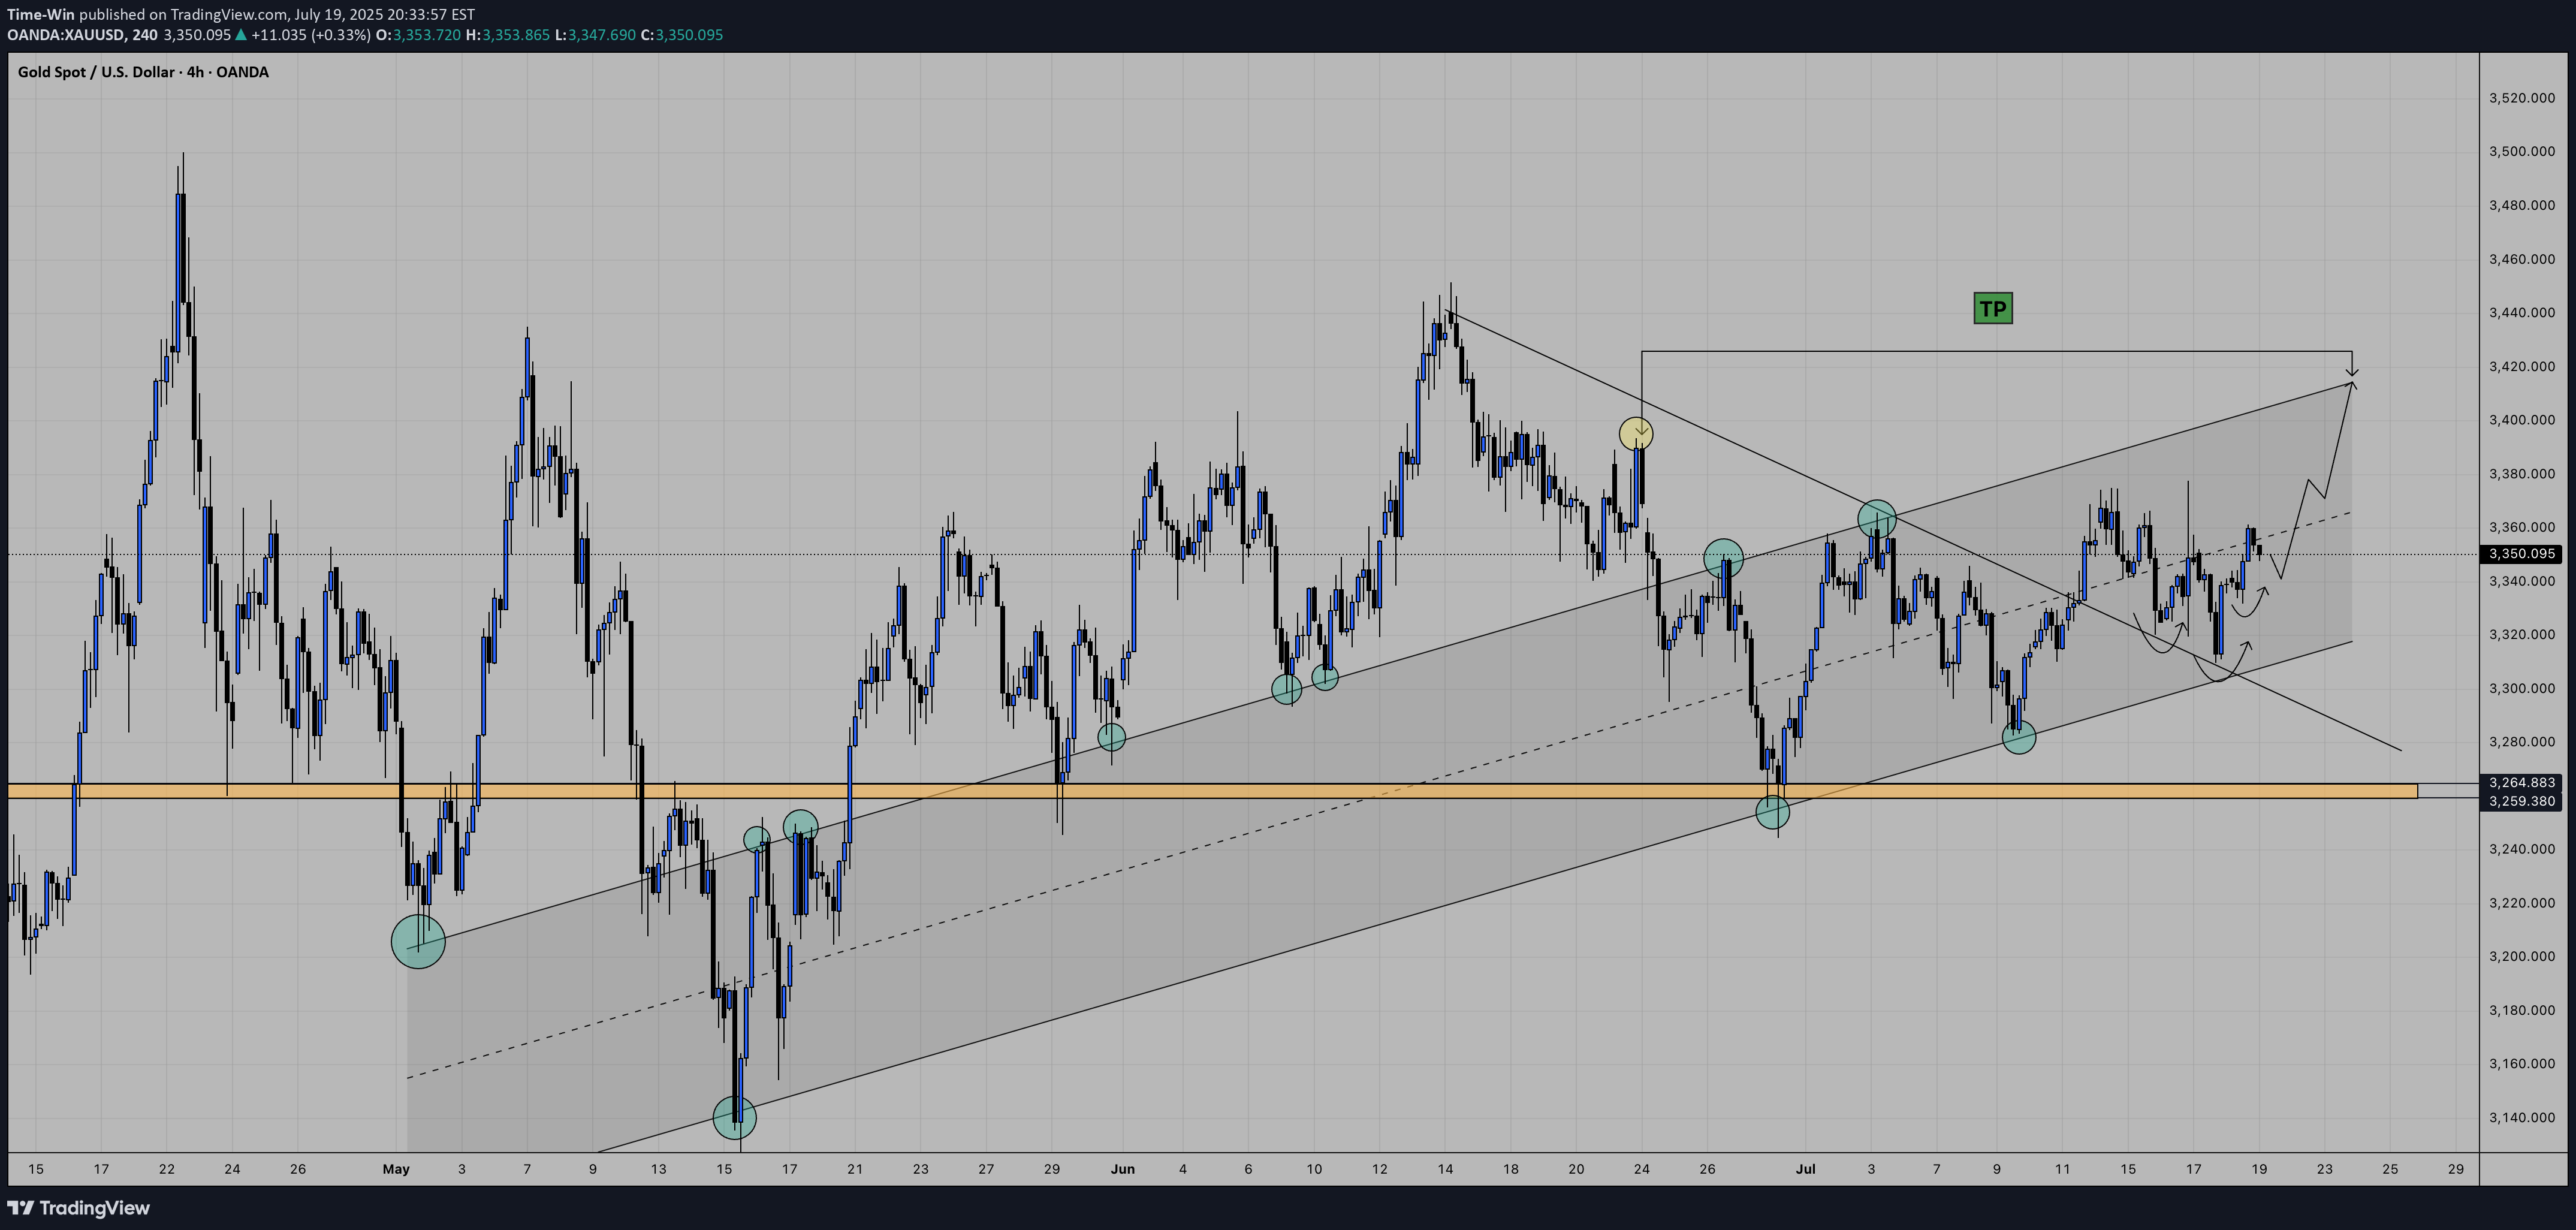Click the 13 date label on time axis

(x=658, y=1169)
